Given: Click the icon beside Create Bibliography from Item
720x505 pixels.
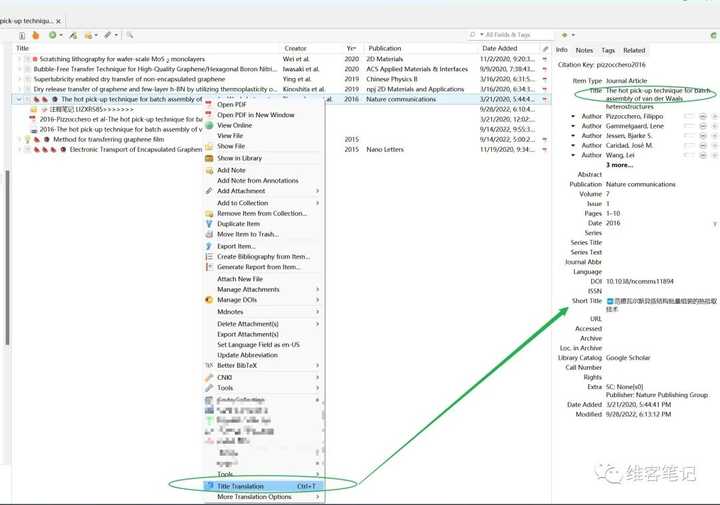Looking at the screenshot, I should pyautogui.click(x=209, y=257).
